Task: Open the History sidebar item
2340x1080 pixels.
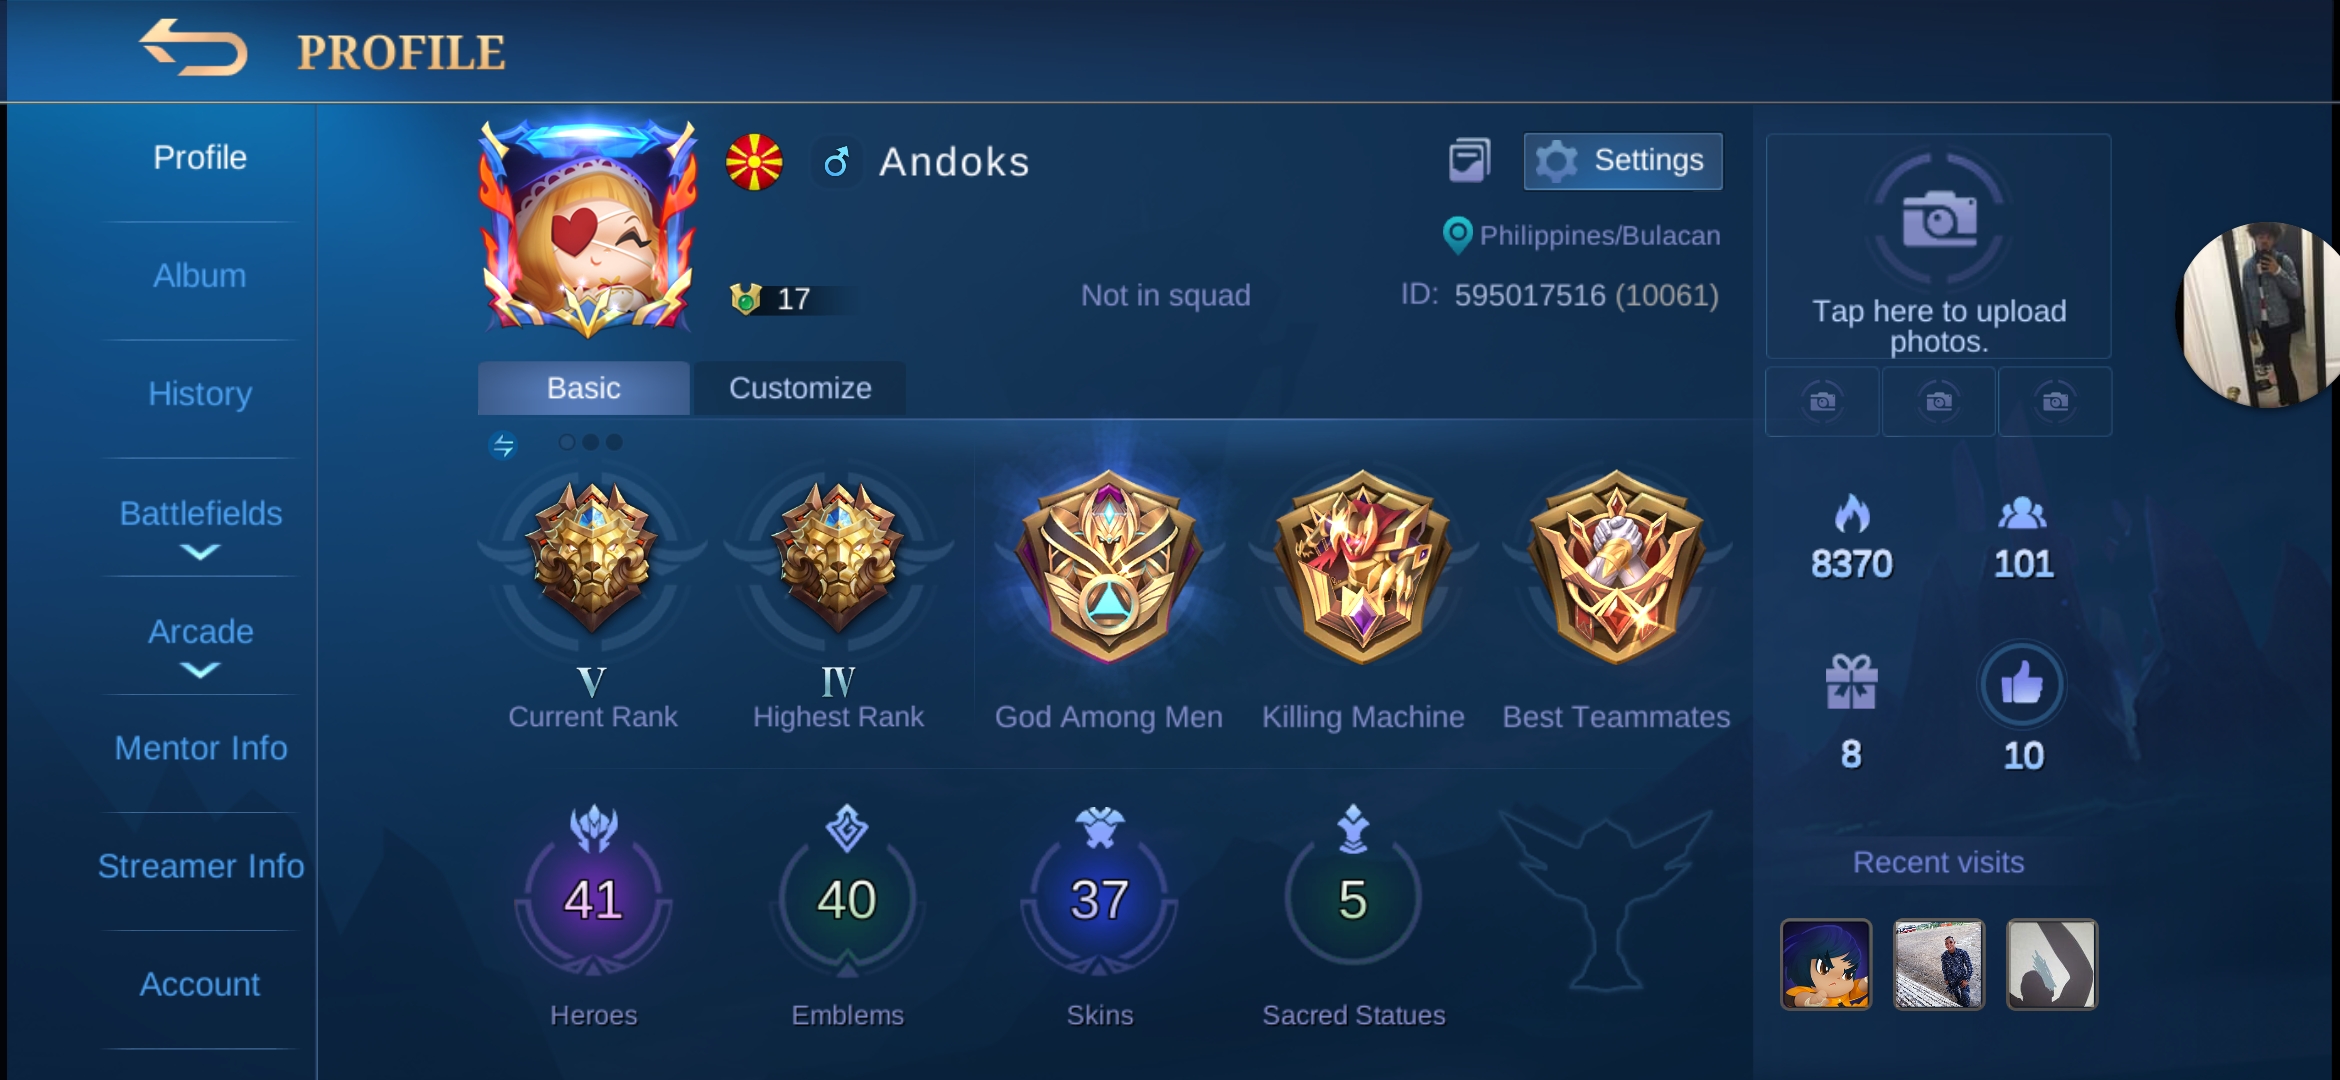Action: point(200,394)
